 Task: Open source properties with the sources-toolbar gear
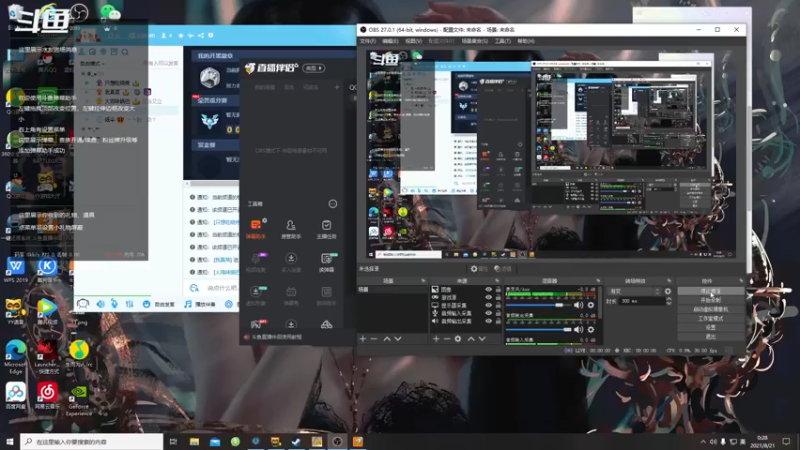pyautogui.click(x=458, y=339)
